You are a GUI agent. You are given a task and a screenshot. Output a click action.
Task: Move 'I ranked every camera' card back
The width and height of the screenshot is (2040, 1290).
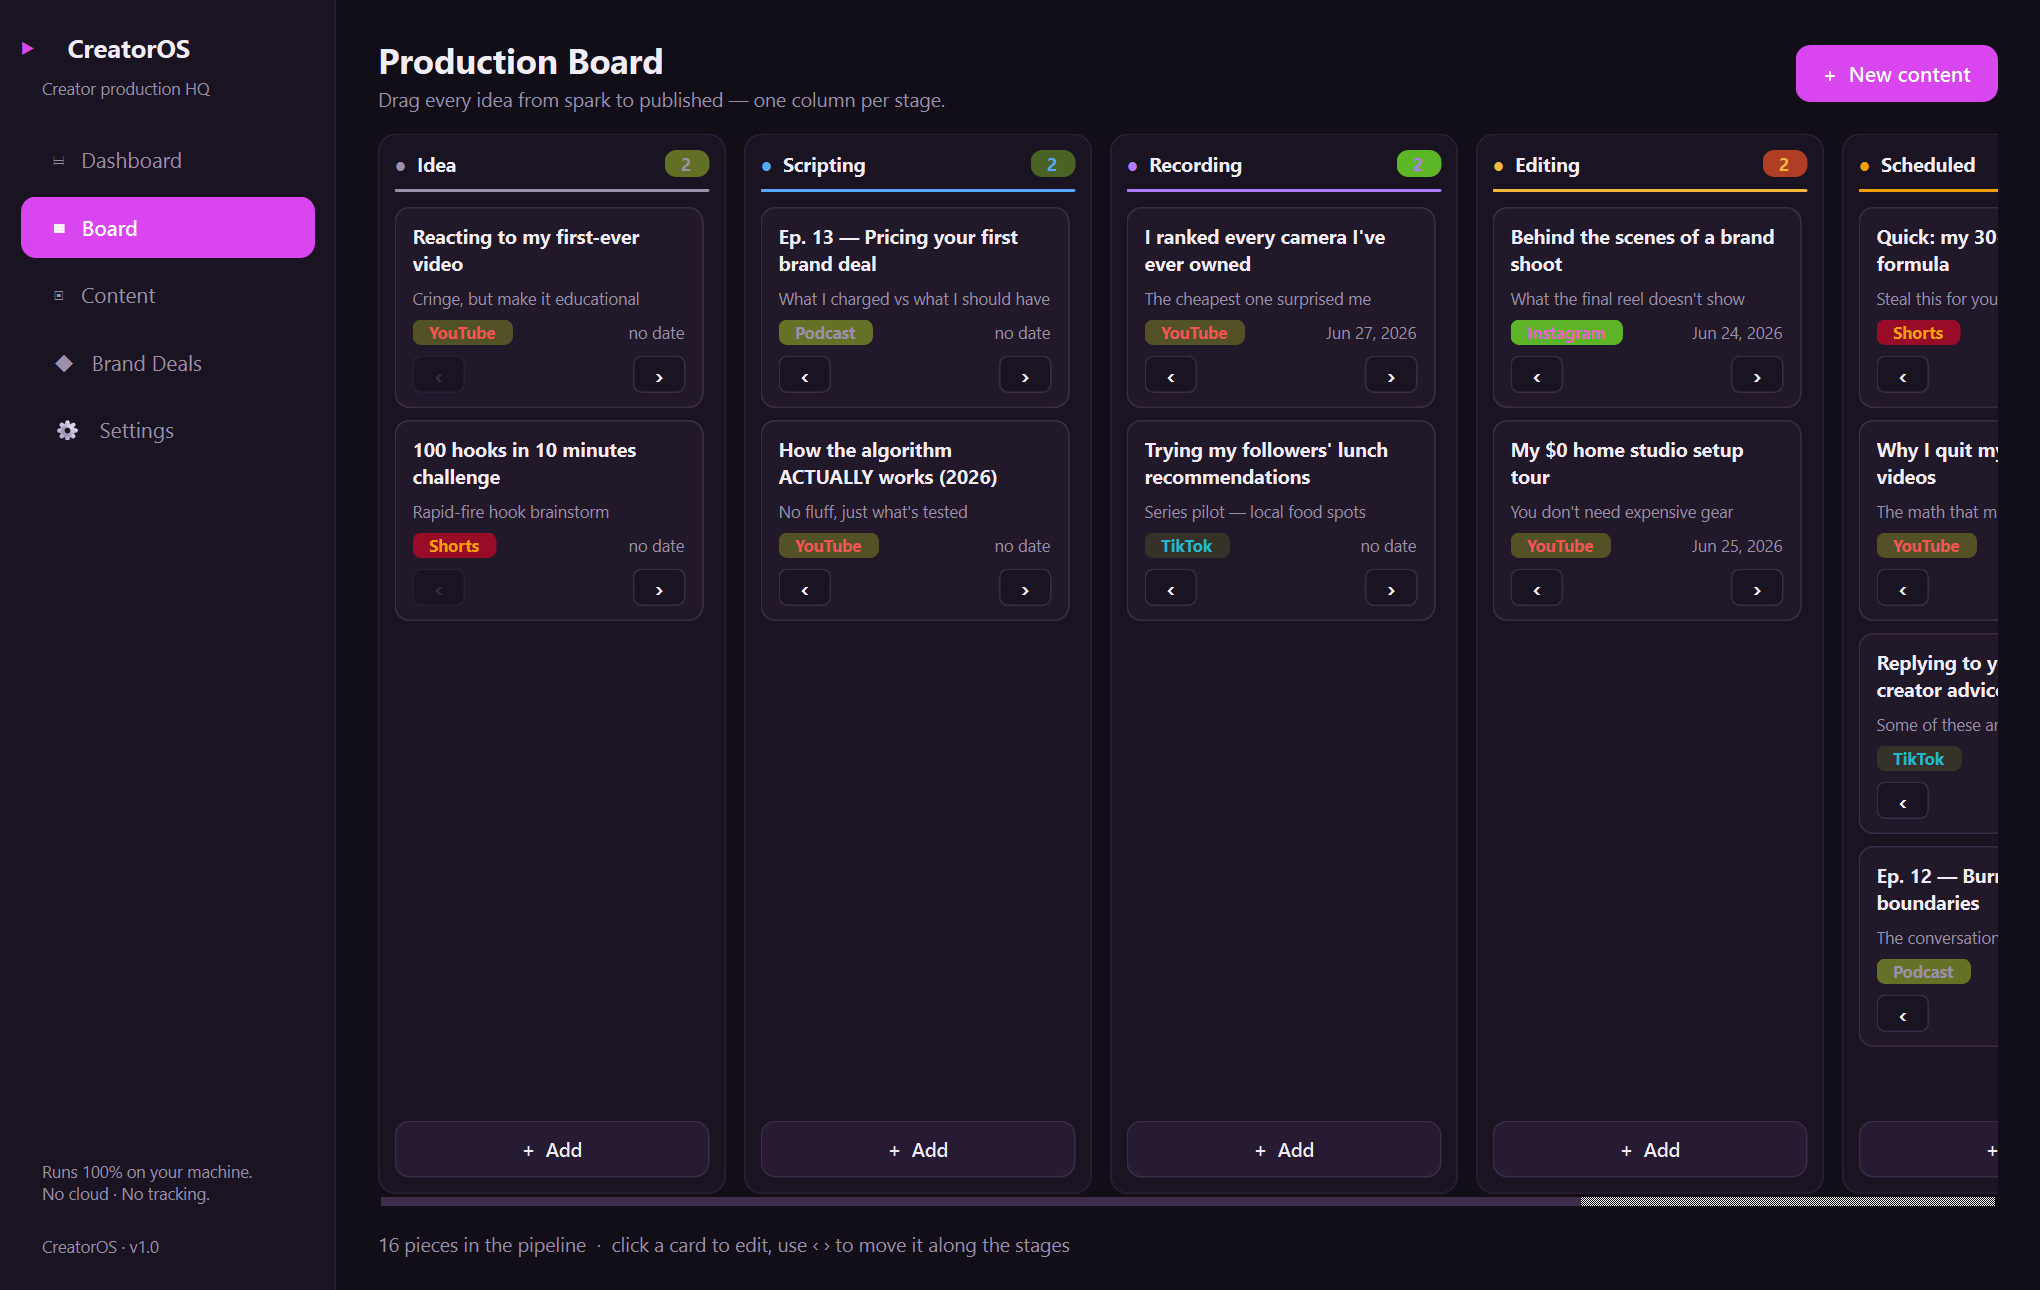point(1171,376)
